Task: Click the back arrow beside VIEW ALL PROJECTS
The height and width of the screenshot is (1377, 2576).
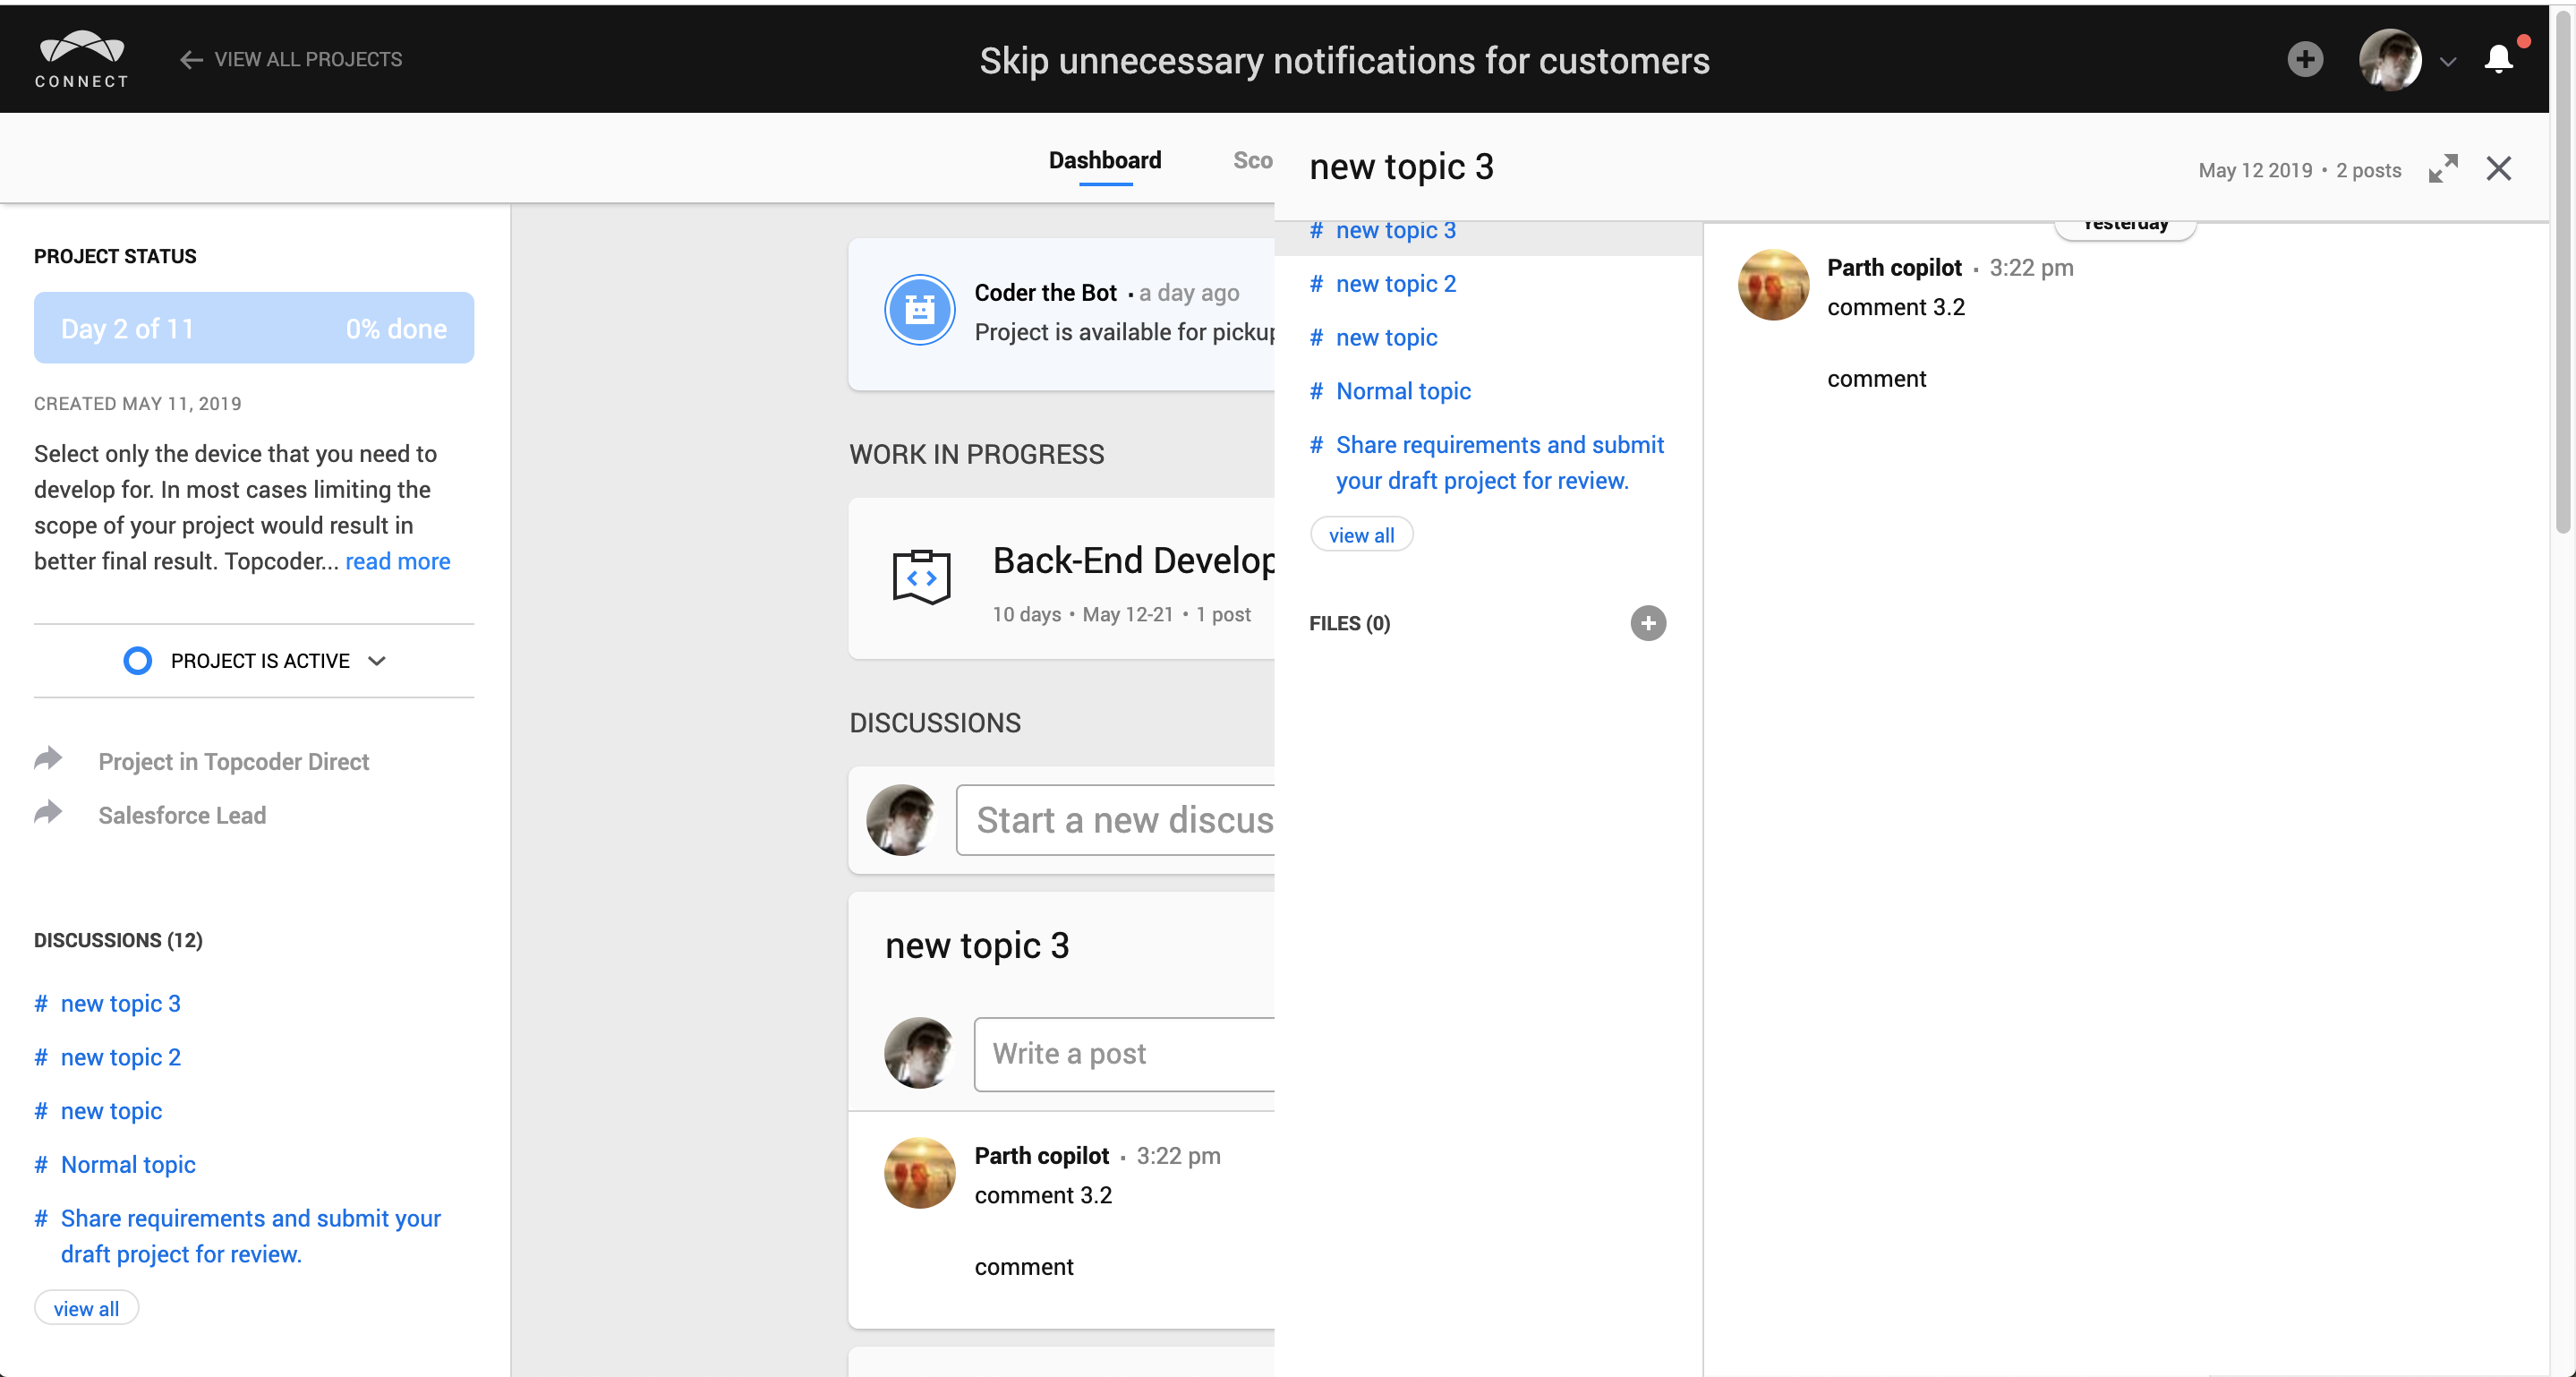Action: pos(190,60)
